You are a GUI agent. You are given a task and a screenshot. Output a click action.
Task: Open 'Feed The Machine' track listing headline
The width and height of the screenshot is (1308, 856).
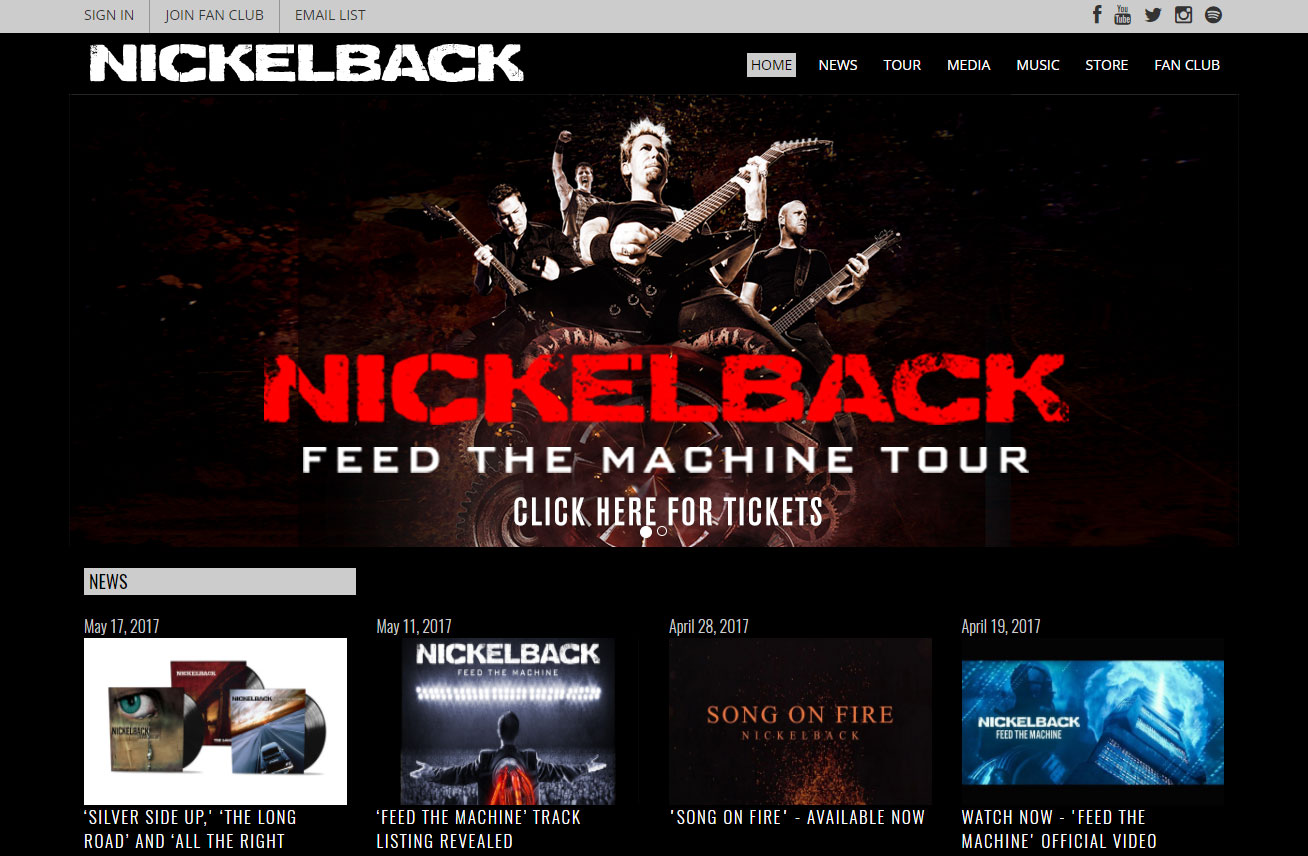click(478, 829)
